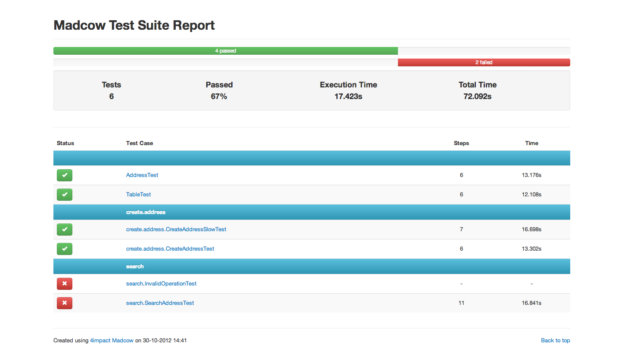Click the search group header row
The height and width of the screenshot is (360, 640).
312,267
